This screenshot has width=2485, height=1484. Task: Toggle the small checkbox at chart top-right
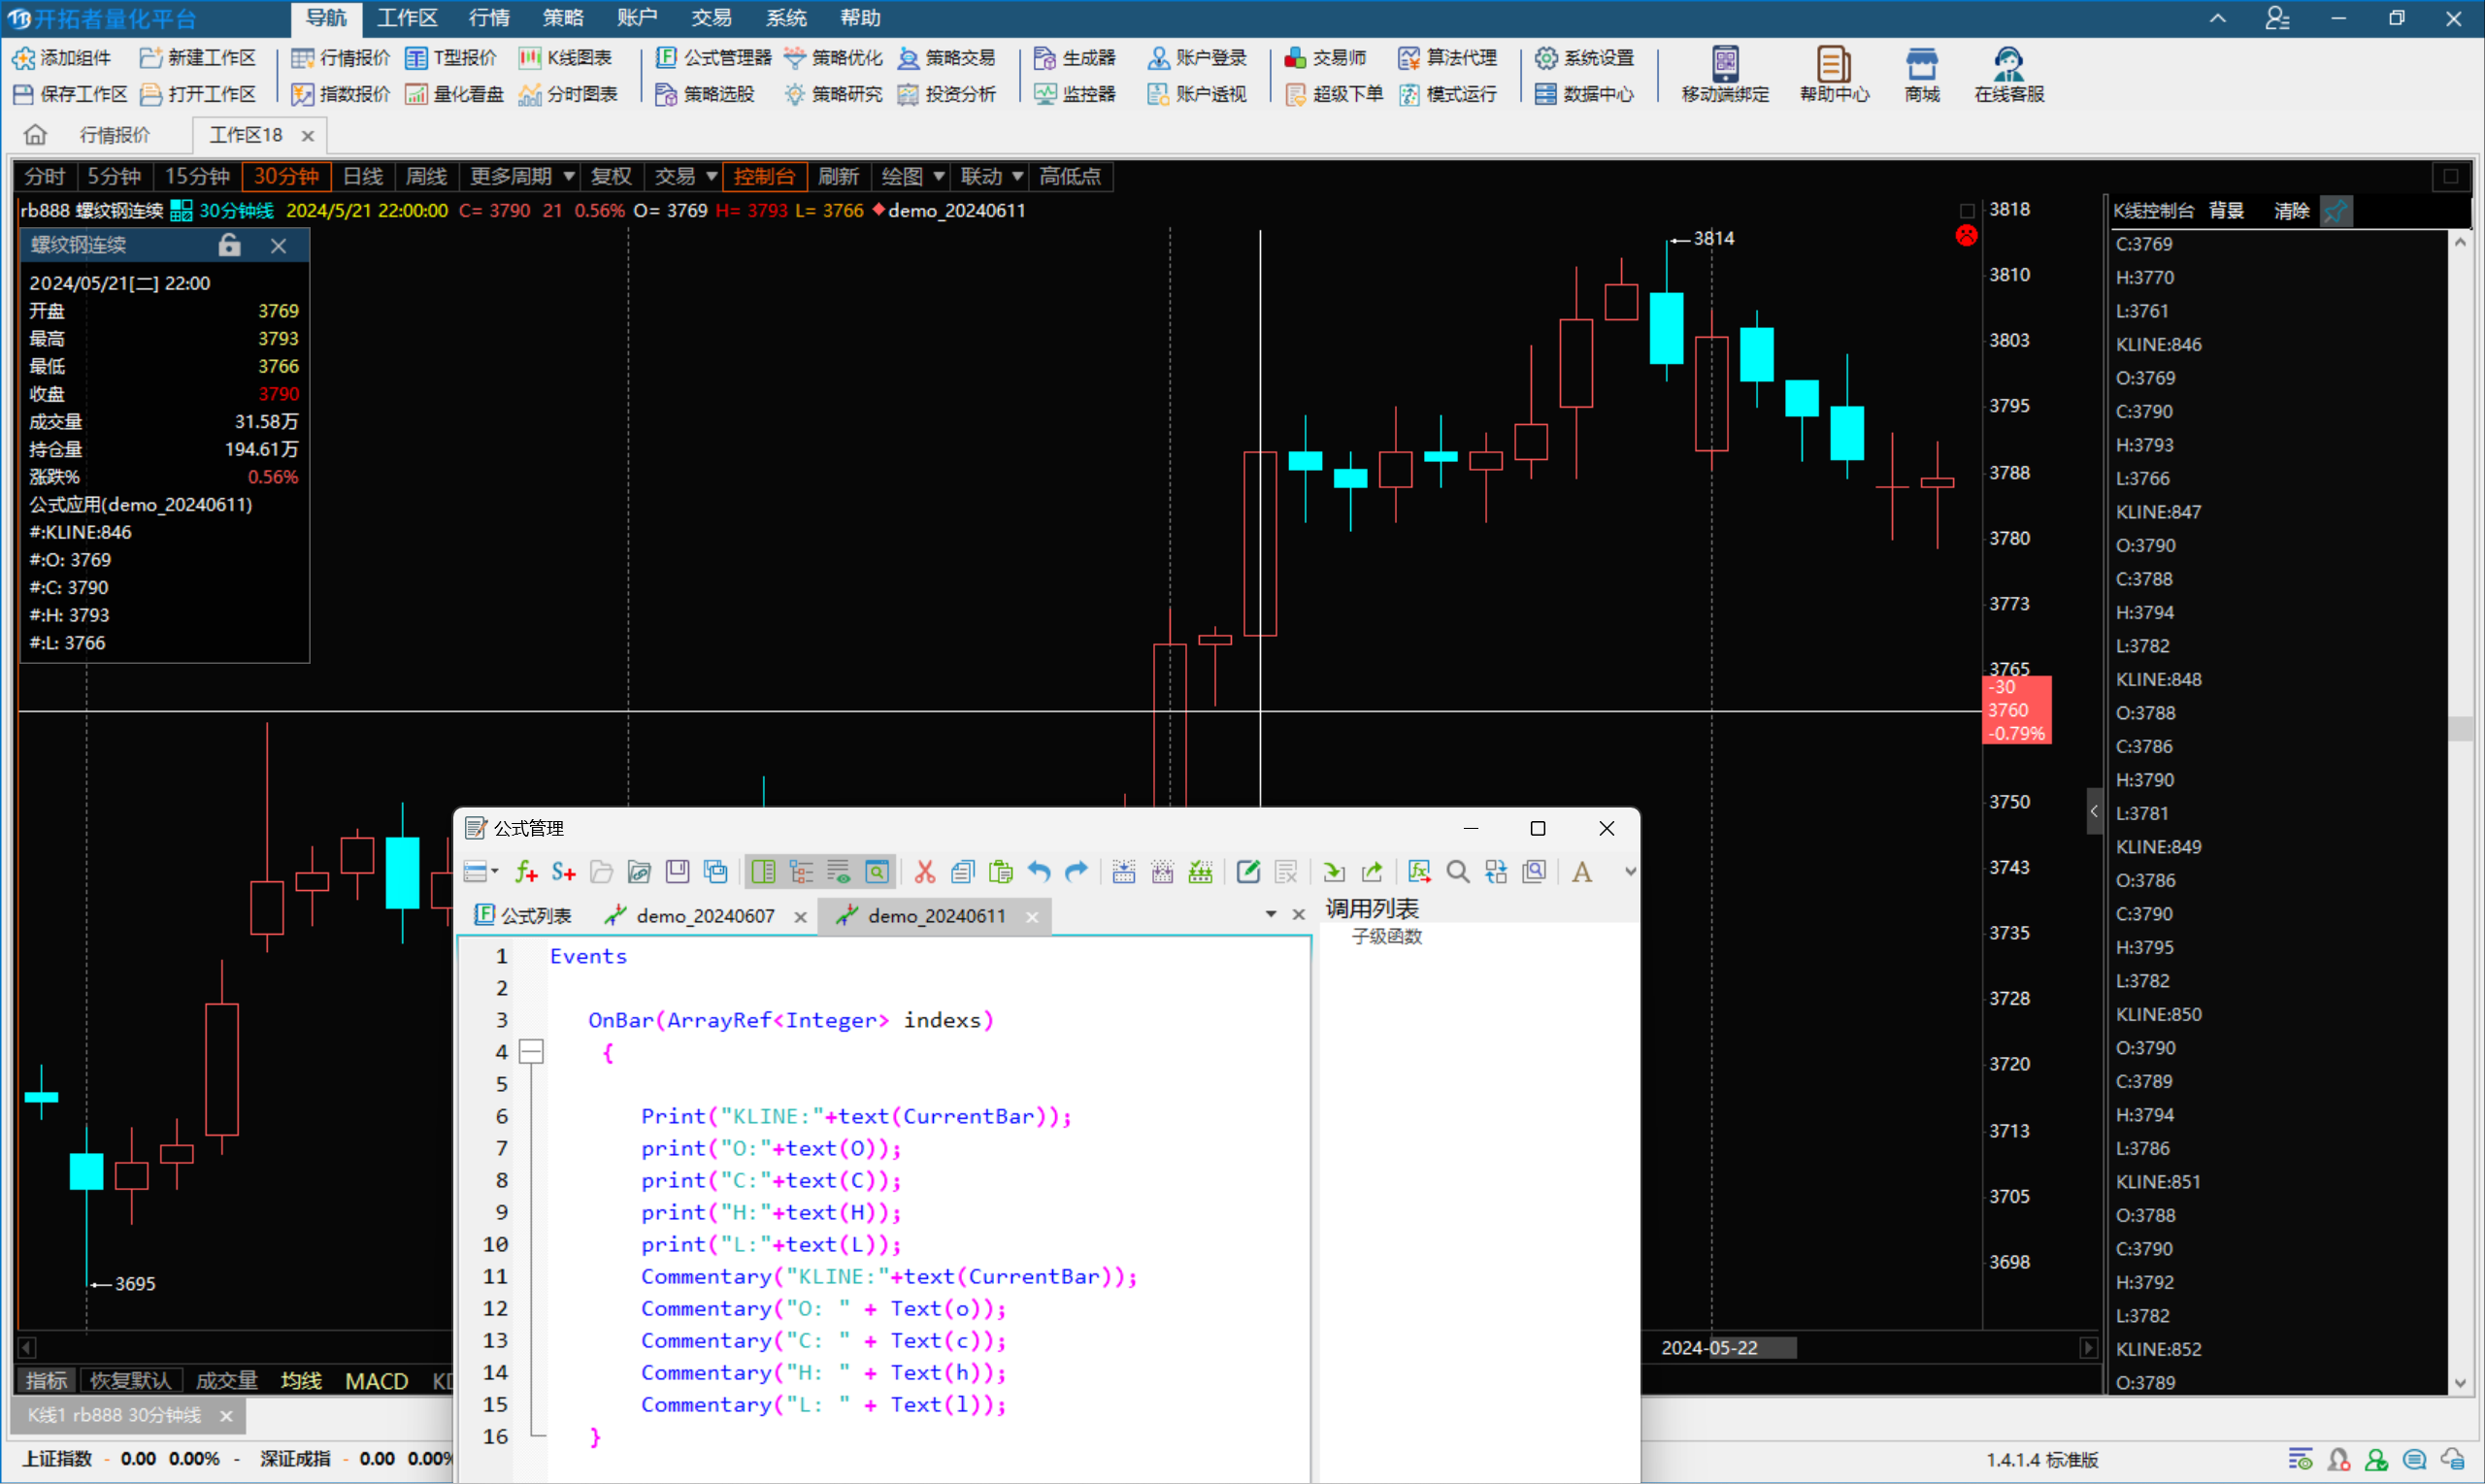point(1967,211)
